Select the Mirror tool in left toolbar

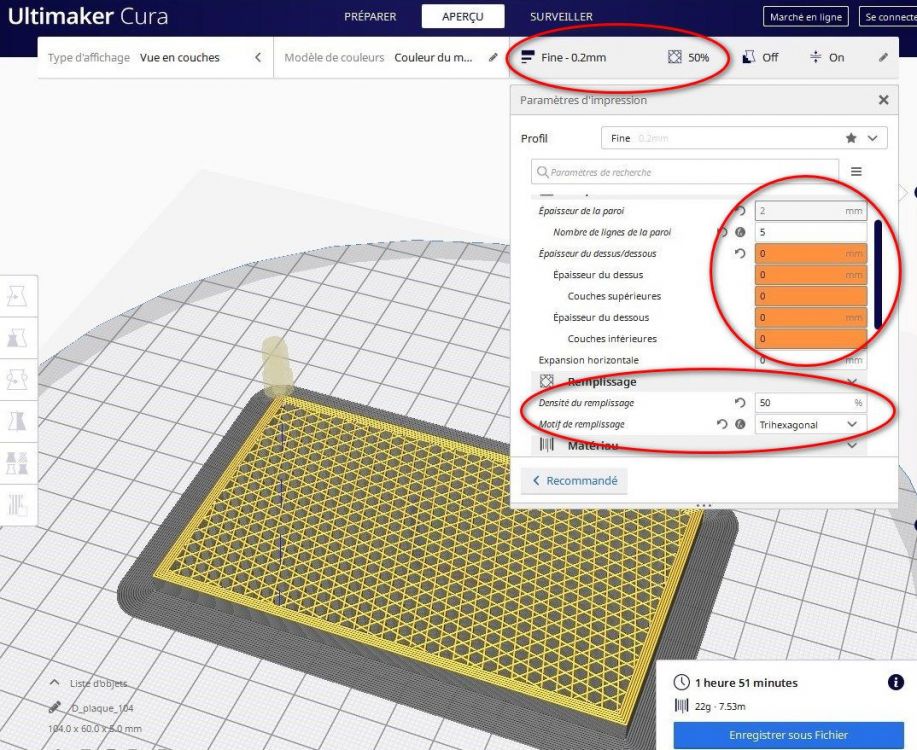point(17,421)
